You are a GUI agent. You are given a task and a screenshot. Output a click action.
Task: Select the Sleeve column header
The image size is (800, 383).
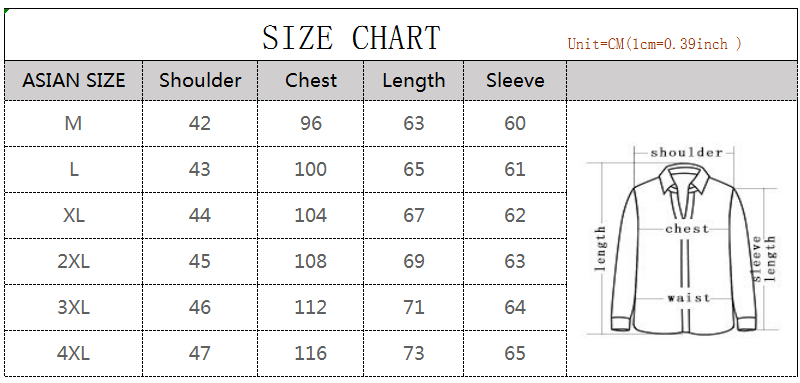coord(515,81)
